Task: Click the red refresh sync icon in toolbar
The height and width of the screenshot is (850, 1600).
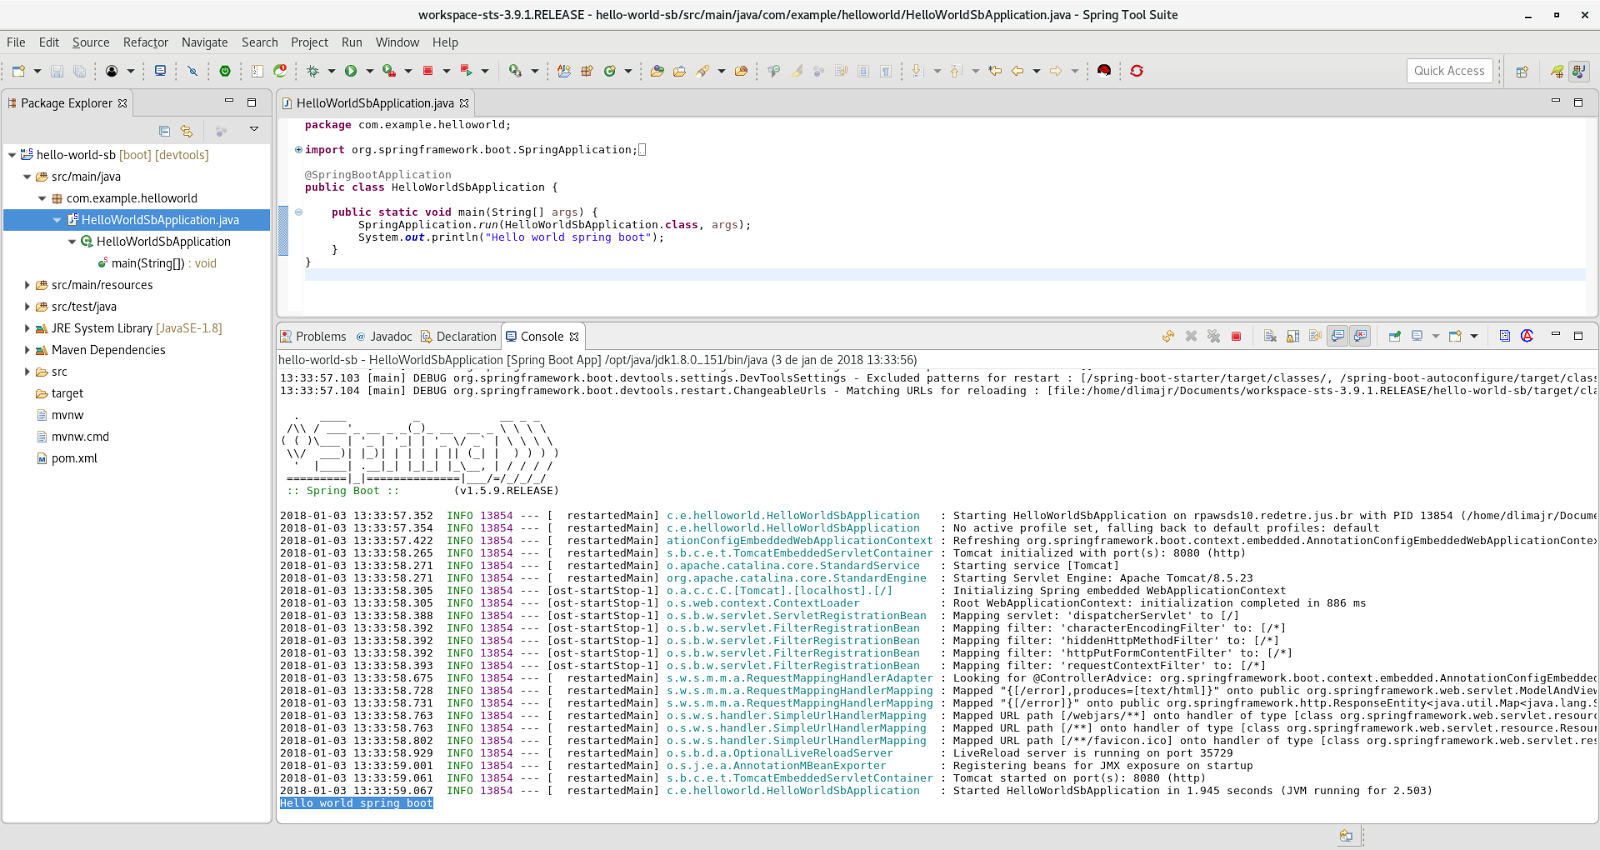Action: click(1137, 71)
